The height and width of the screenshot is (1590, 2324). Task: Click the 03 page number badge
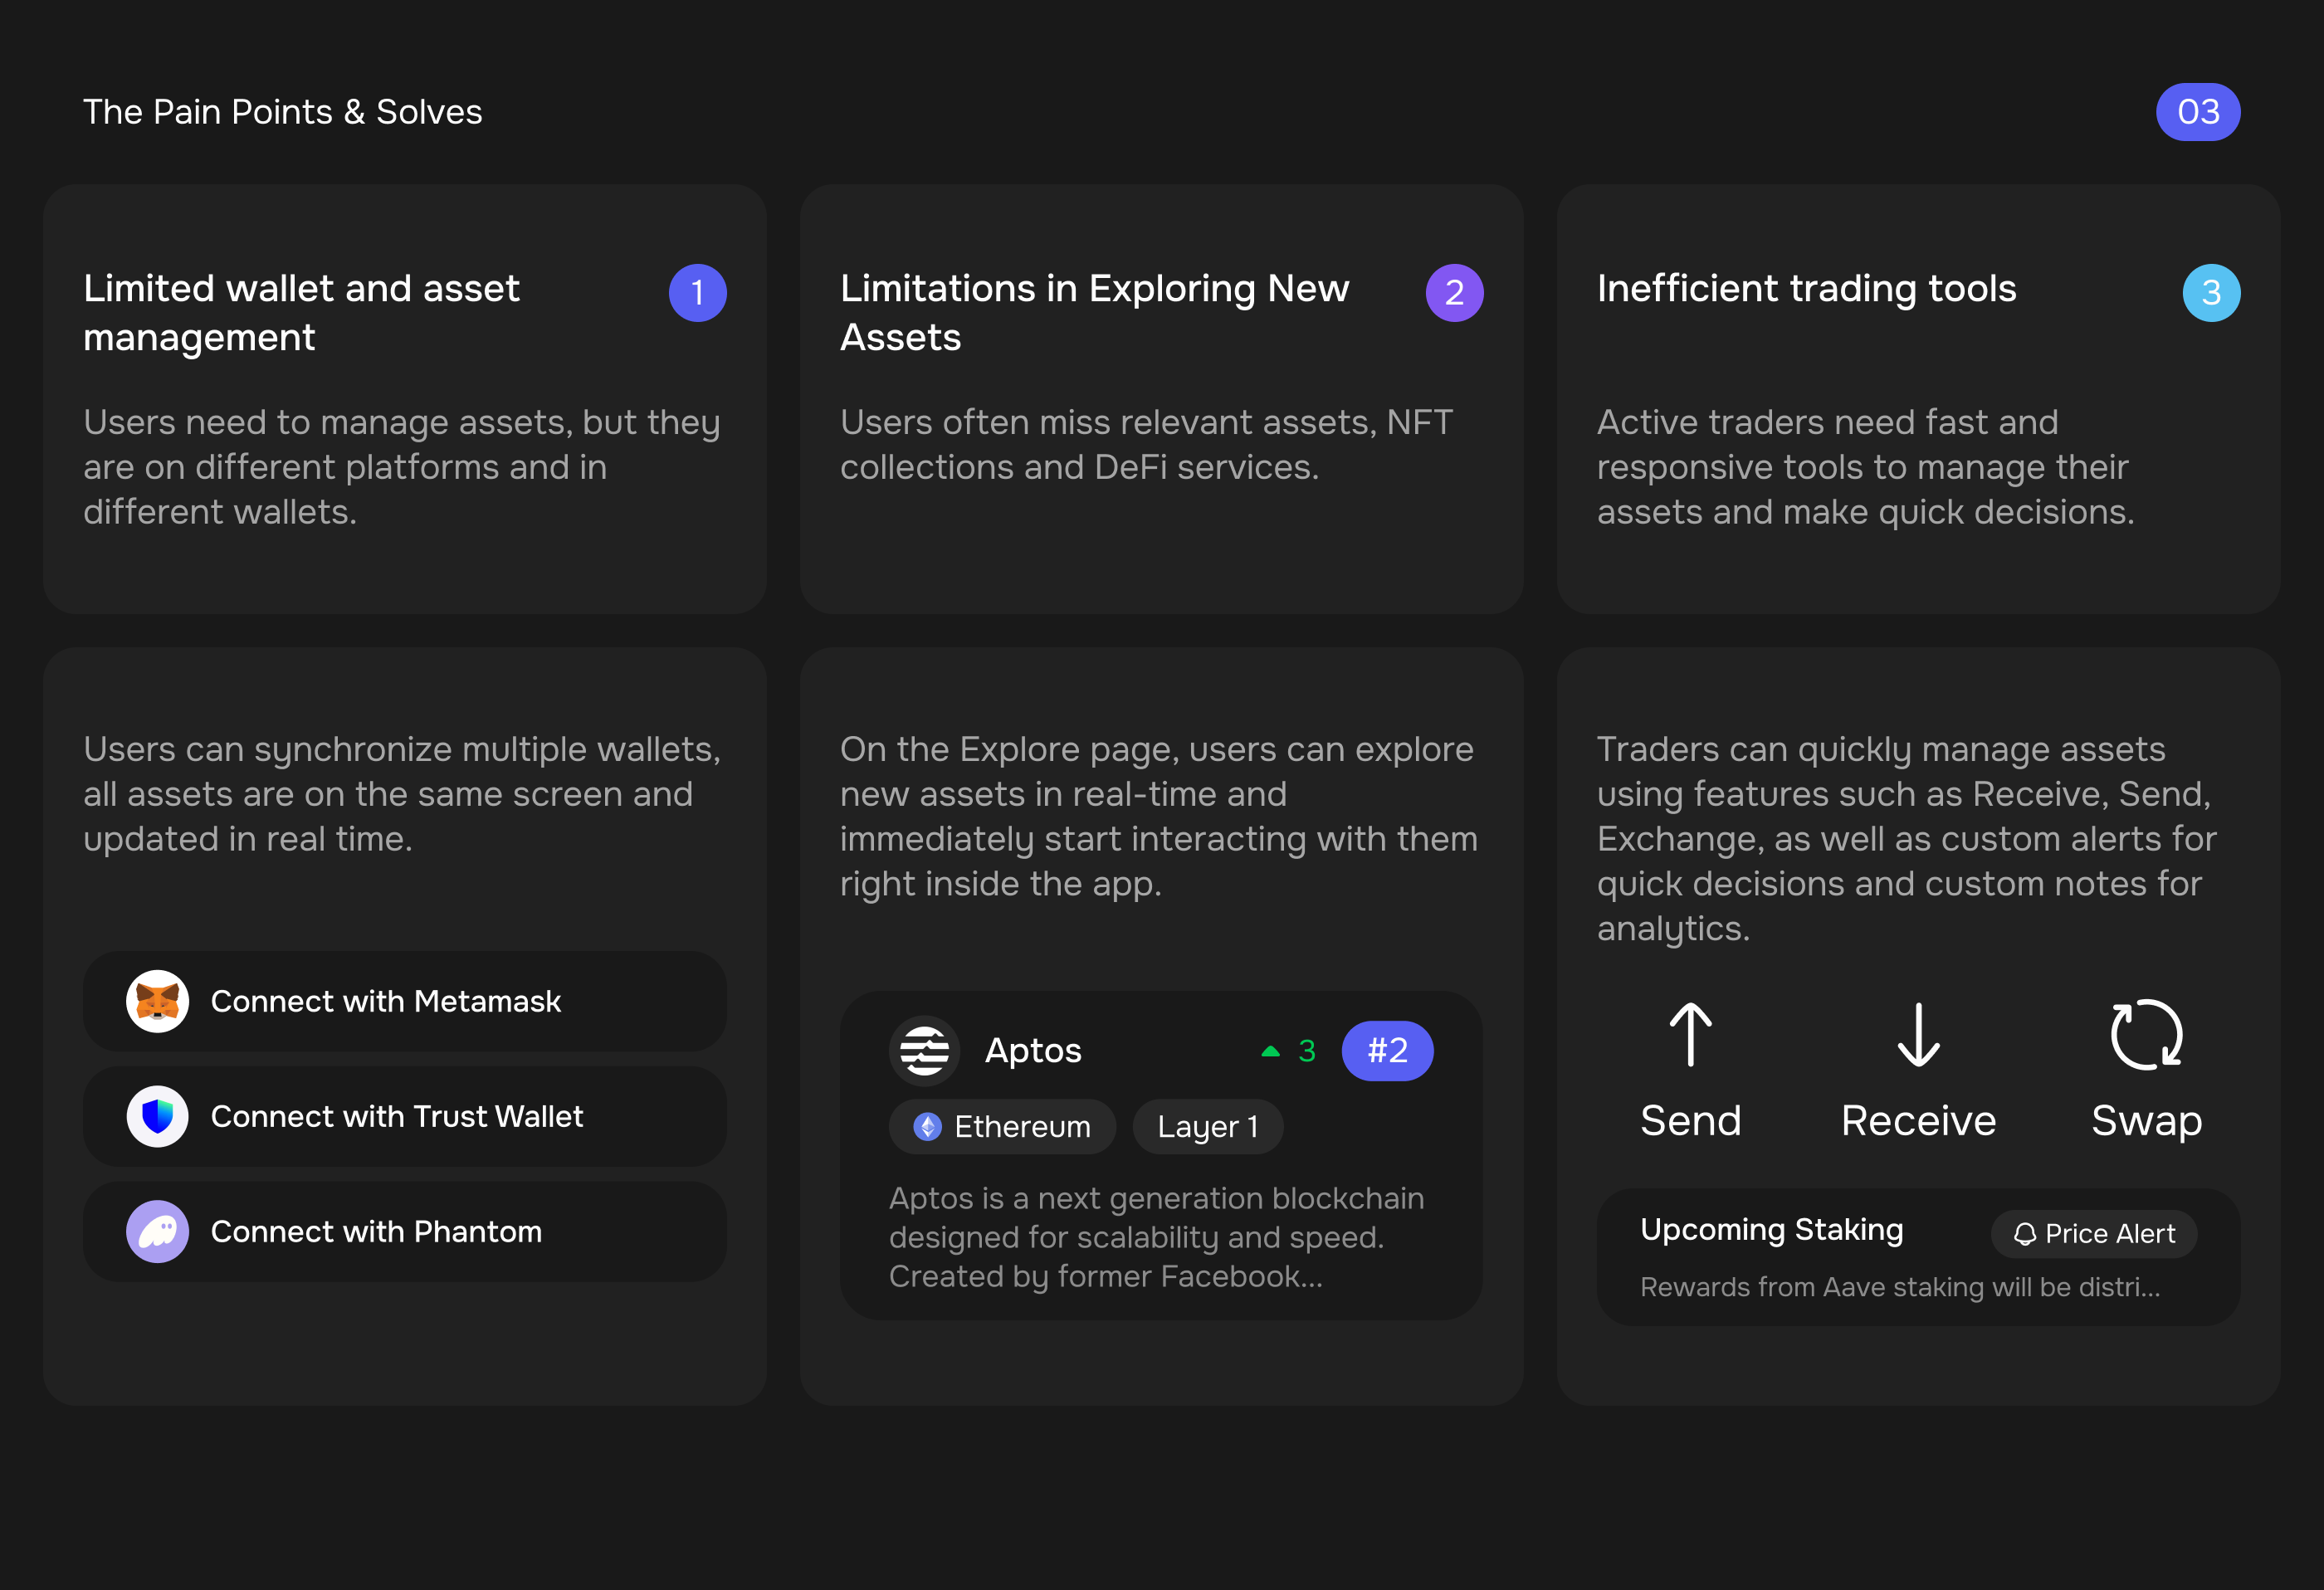point(2197,112)
